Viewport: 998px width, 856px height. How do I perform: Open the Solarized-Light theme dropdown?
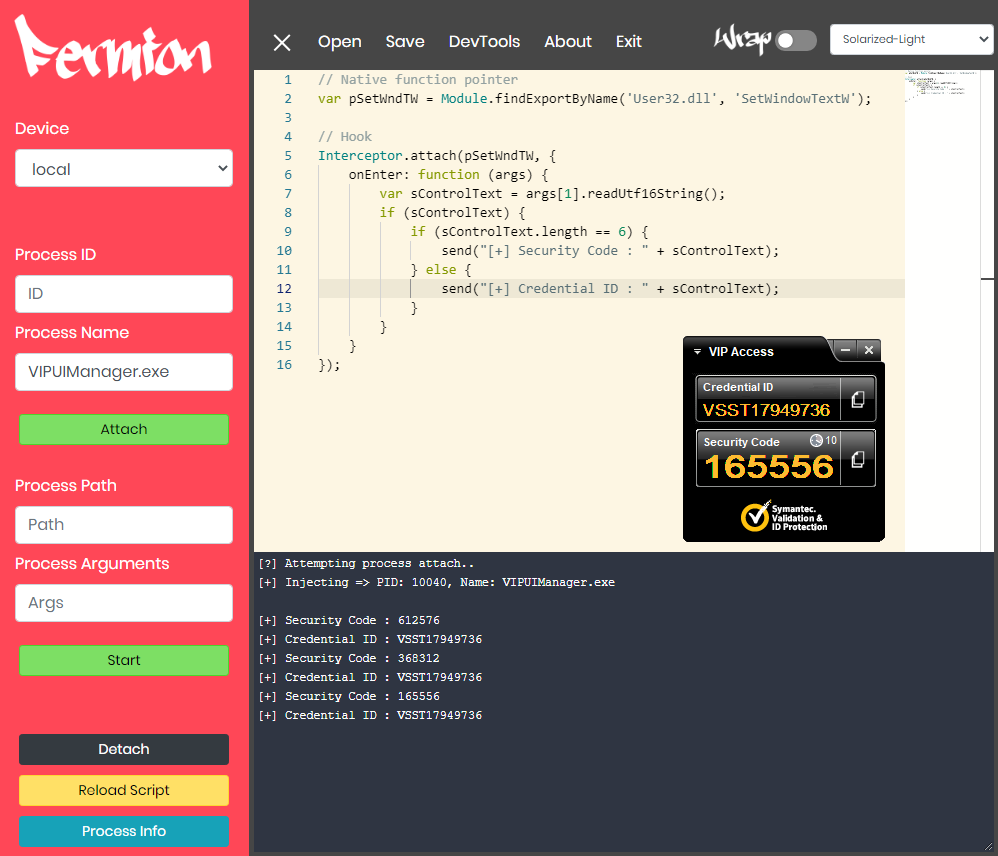pos(911,39)
